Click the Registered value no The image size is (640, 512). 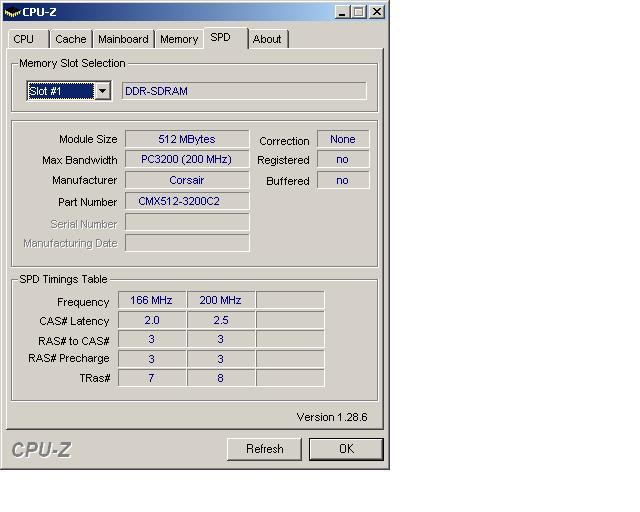click(x=343, y=159)
